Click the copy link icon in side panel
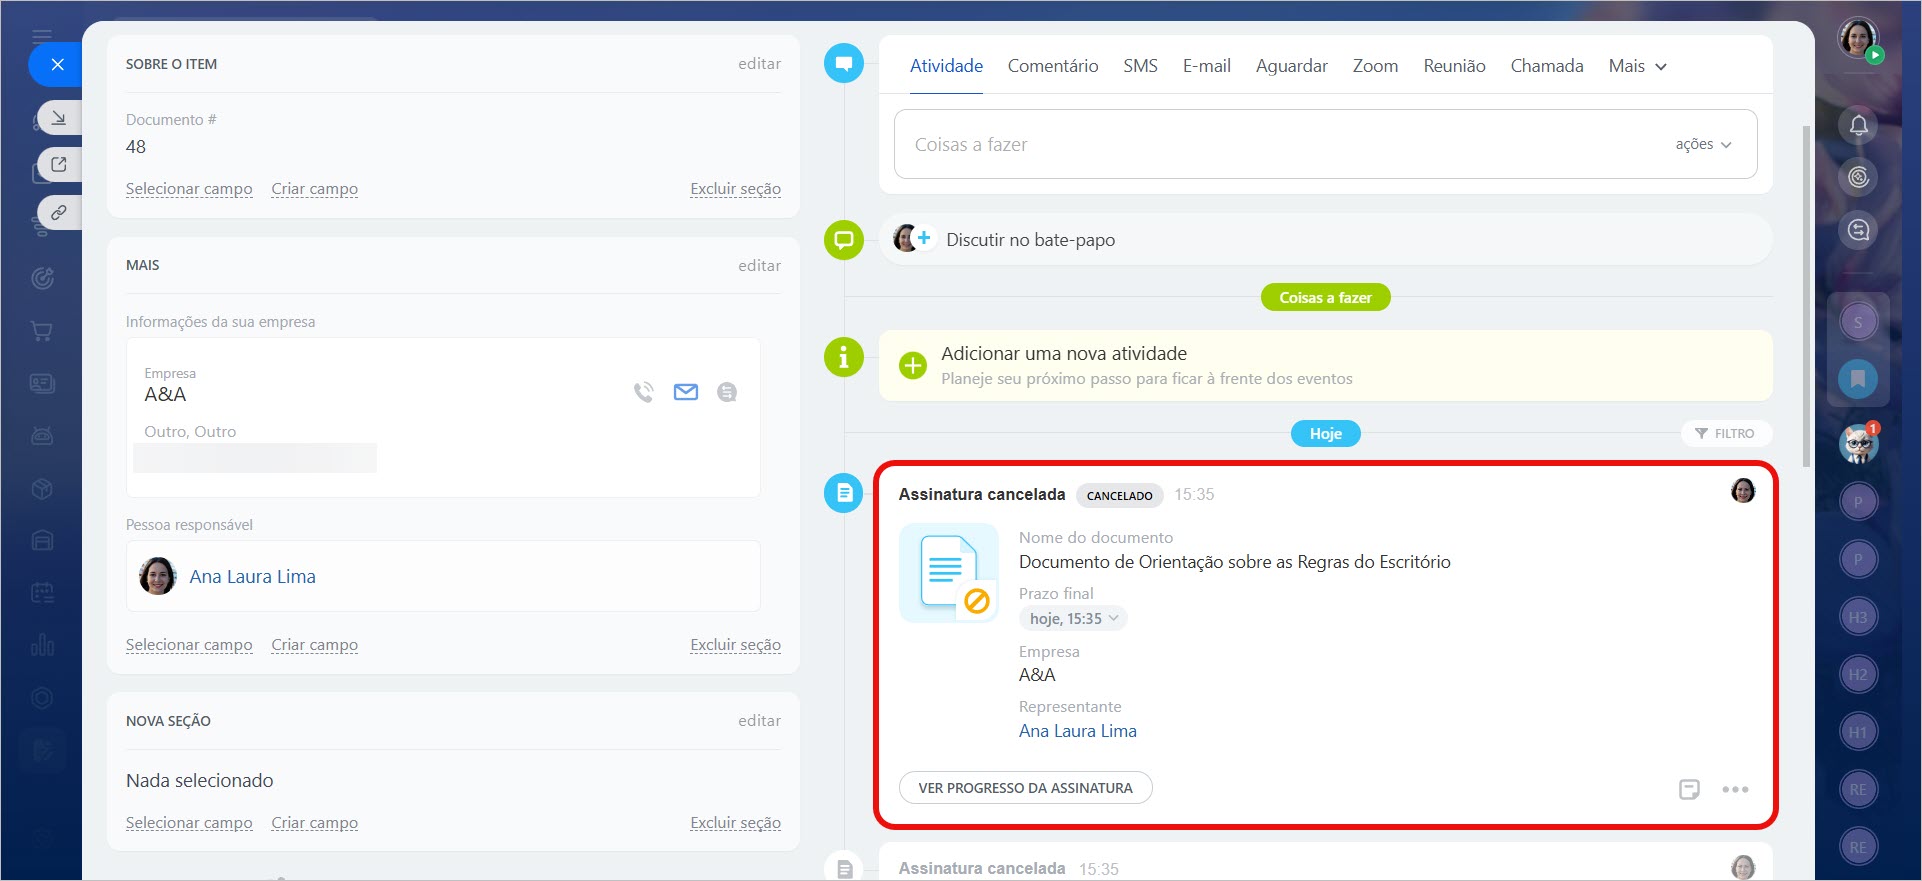 (x=59, y=212)
